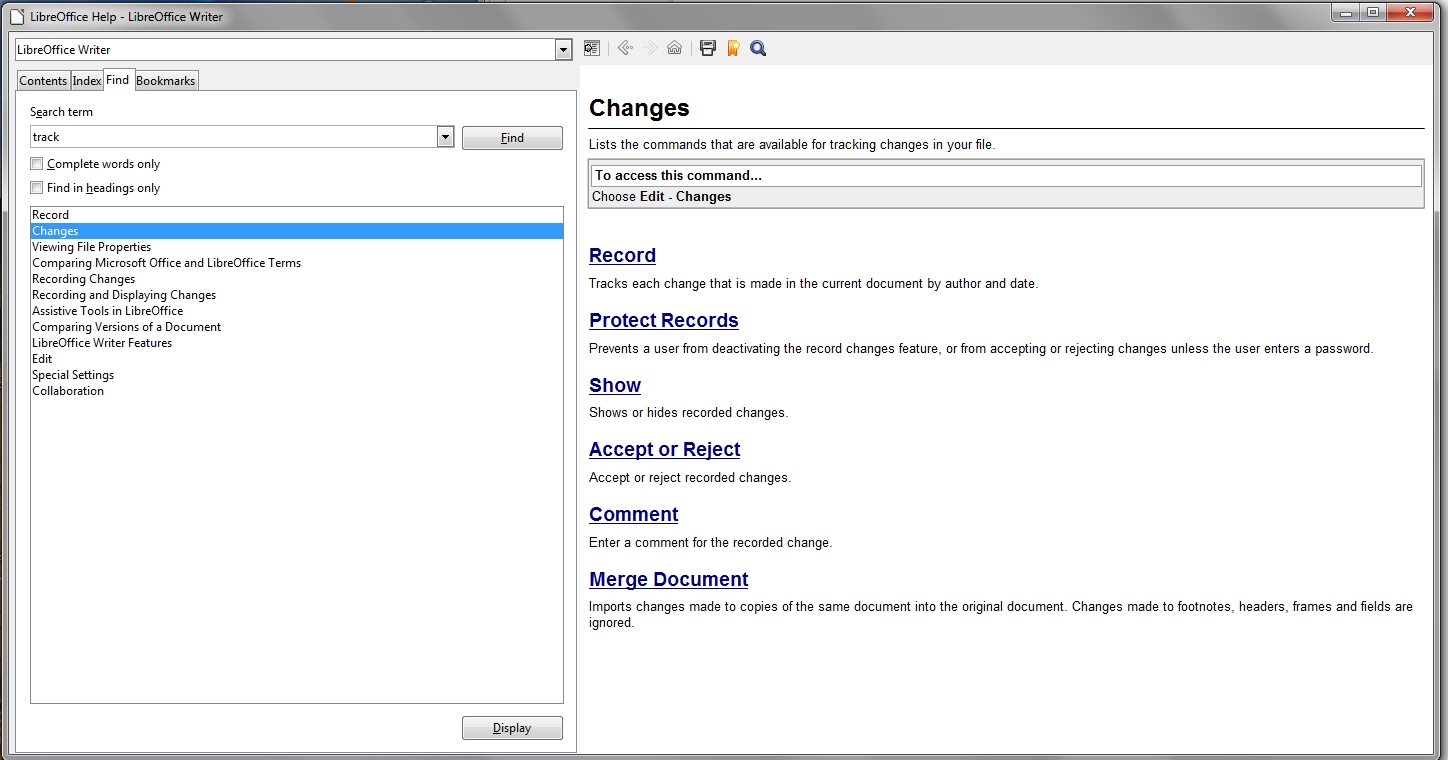Select the highlighted Changes search result
Image resolution: width=1448 pixels, height=760 pixels.
(x=297, y=231)
